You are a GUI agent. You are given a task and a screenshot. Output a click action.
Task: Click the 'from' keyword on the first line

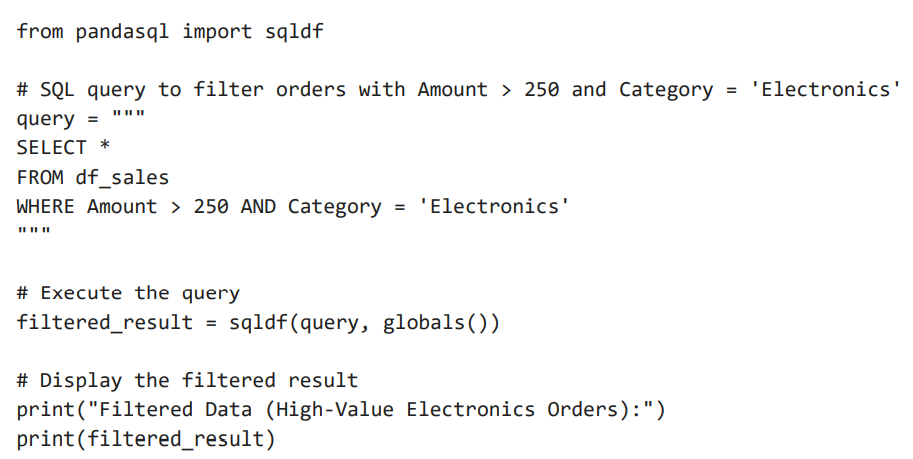tap(40, 31)
